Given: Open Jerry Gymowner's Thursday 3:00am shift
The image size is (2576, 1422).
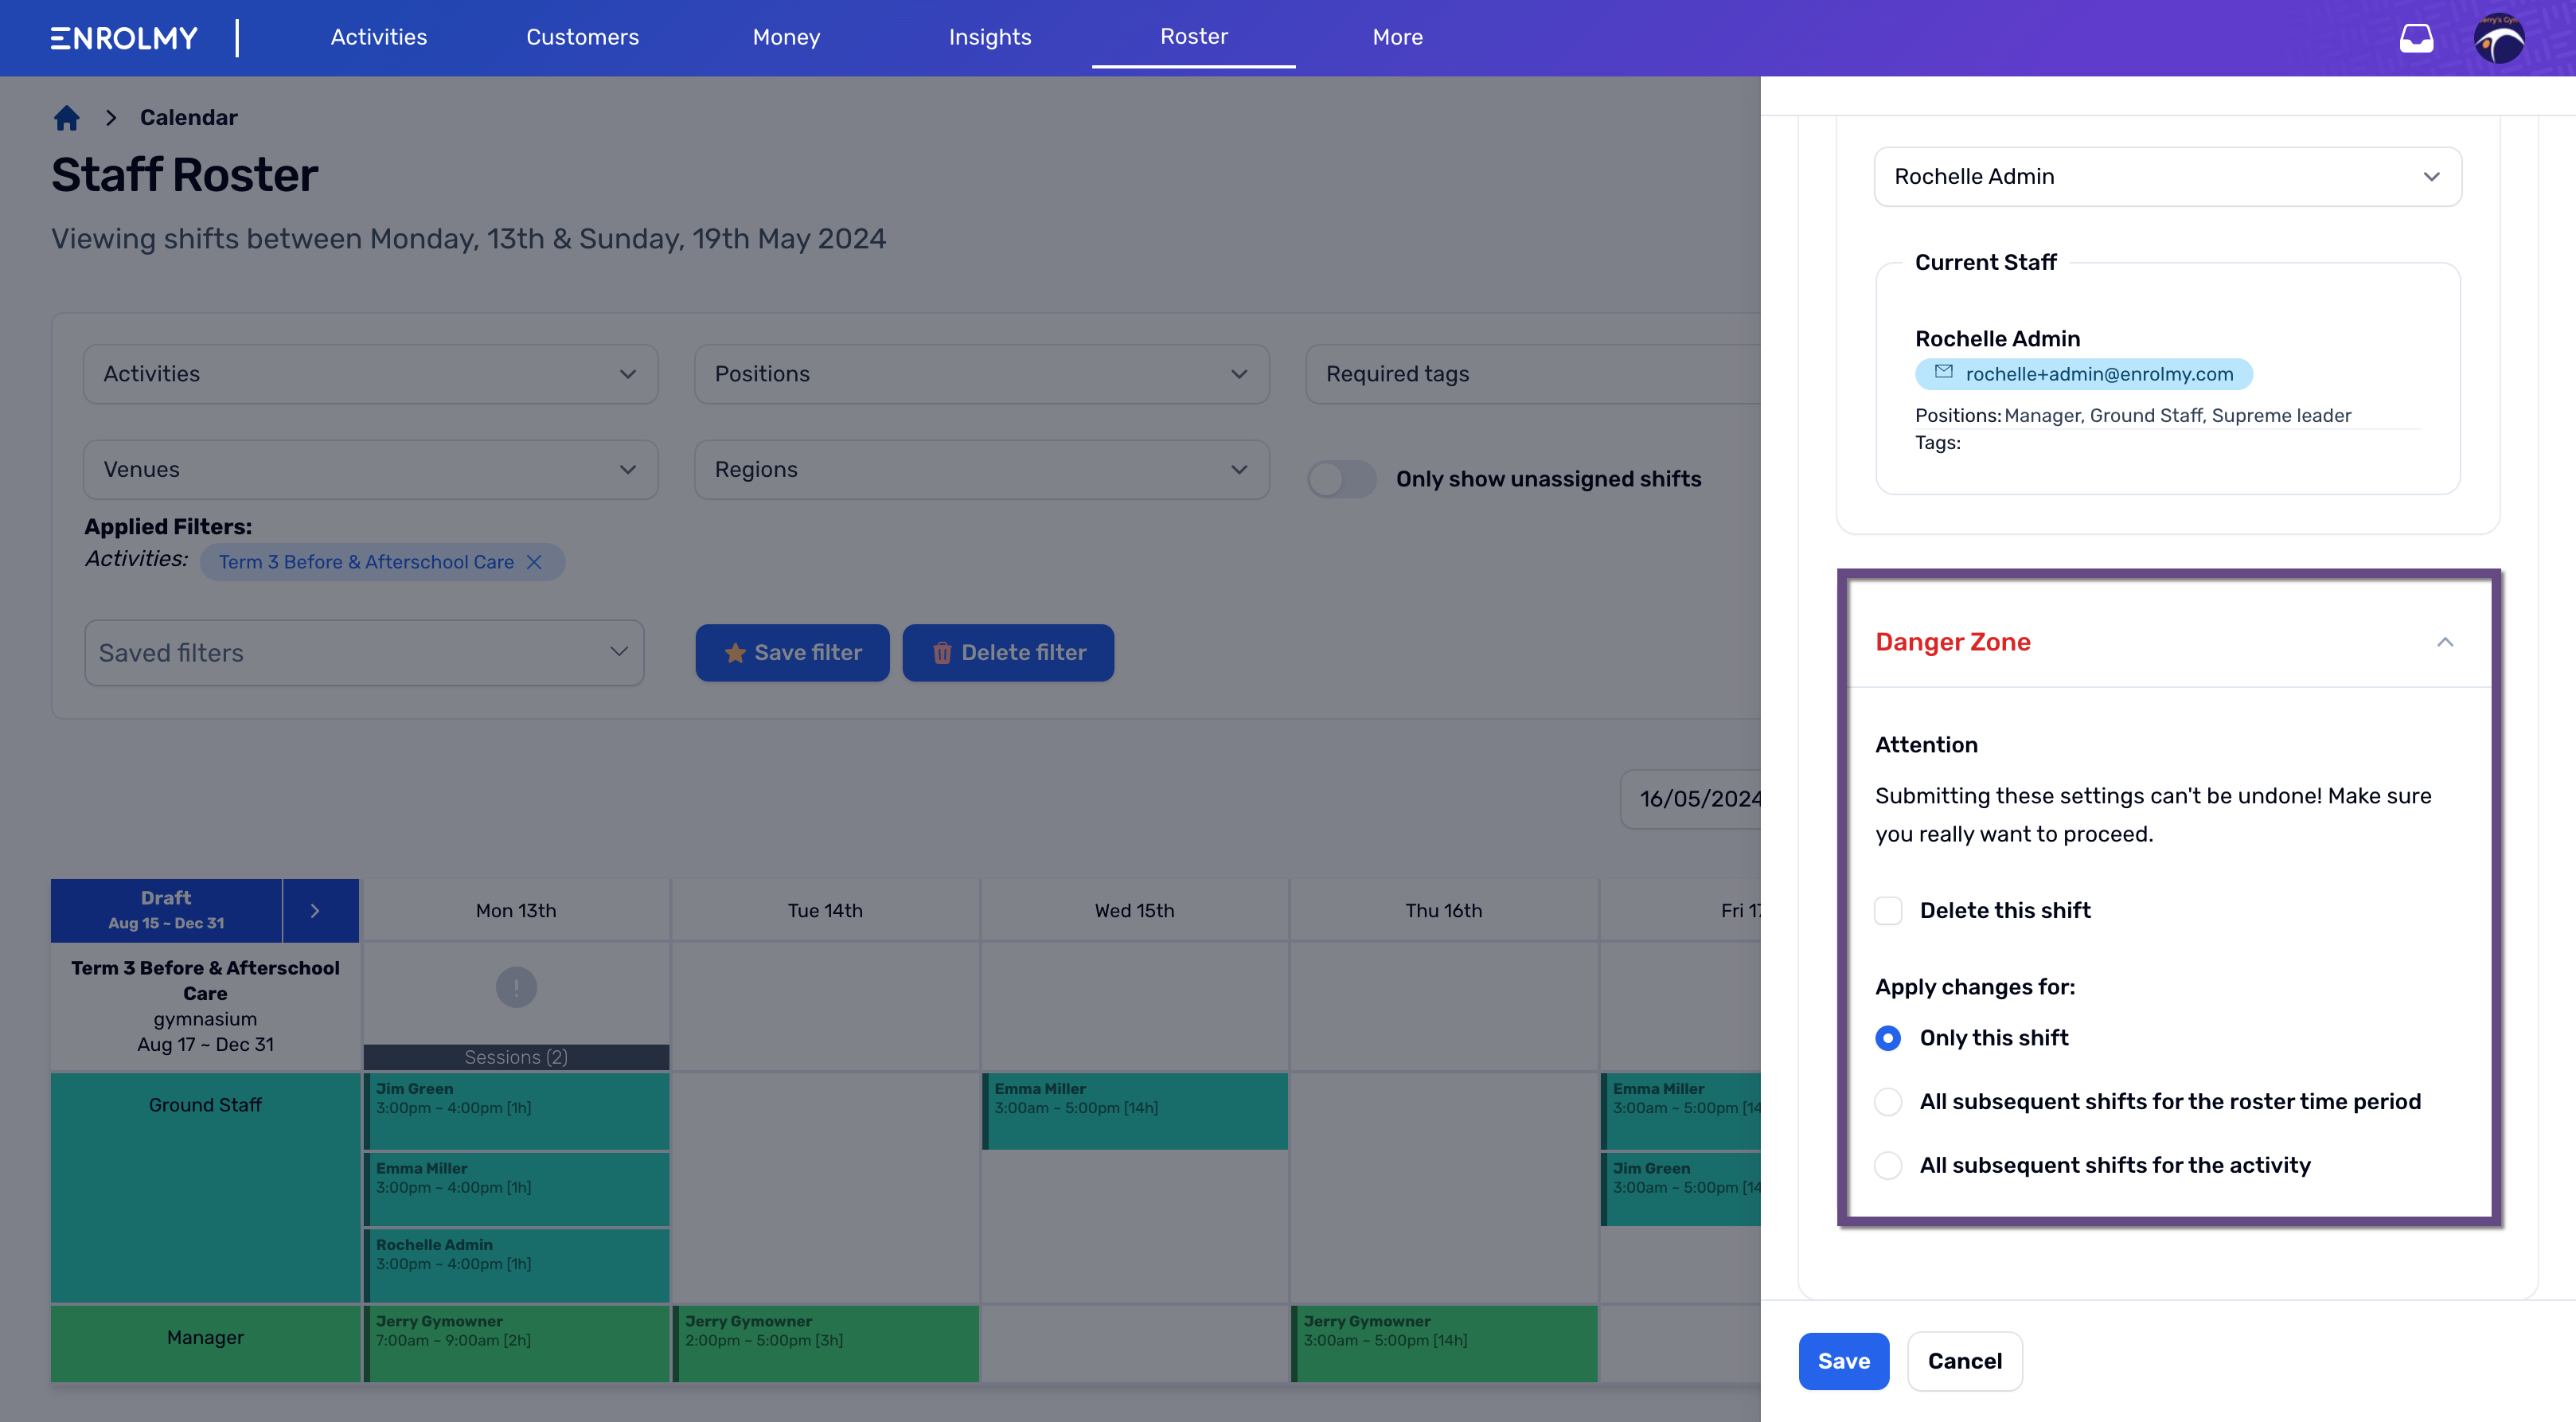Looking at the screenshot, I should (1443, 1343).
